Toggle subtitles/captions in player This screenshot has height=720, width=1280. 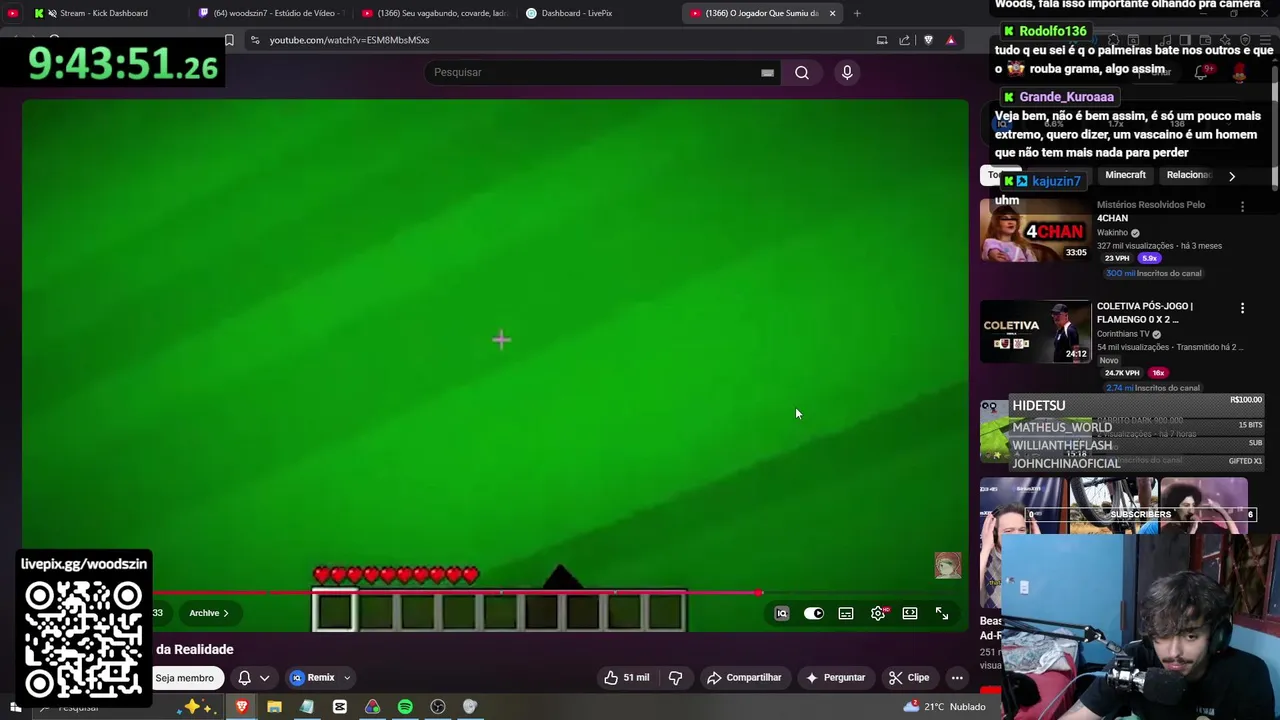tap(846, 613)
